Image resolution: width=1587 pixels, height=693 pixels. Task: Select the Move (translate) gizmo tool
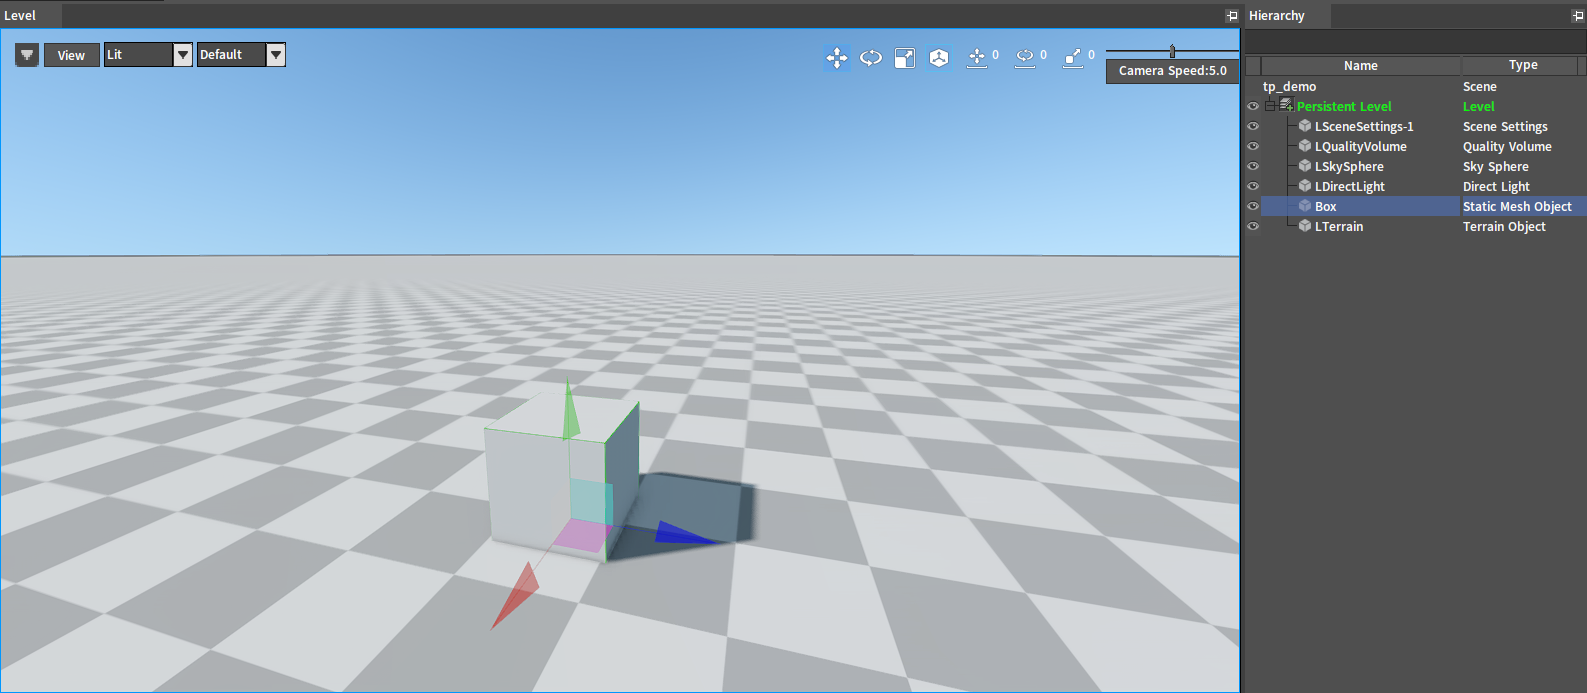[837, 58]
